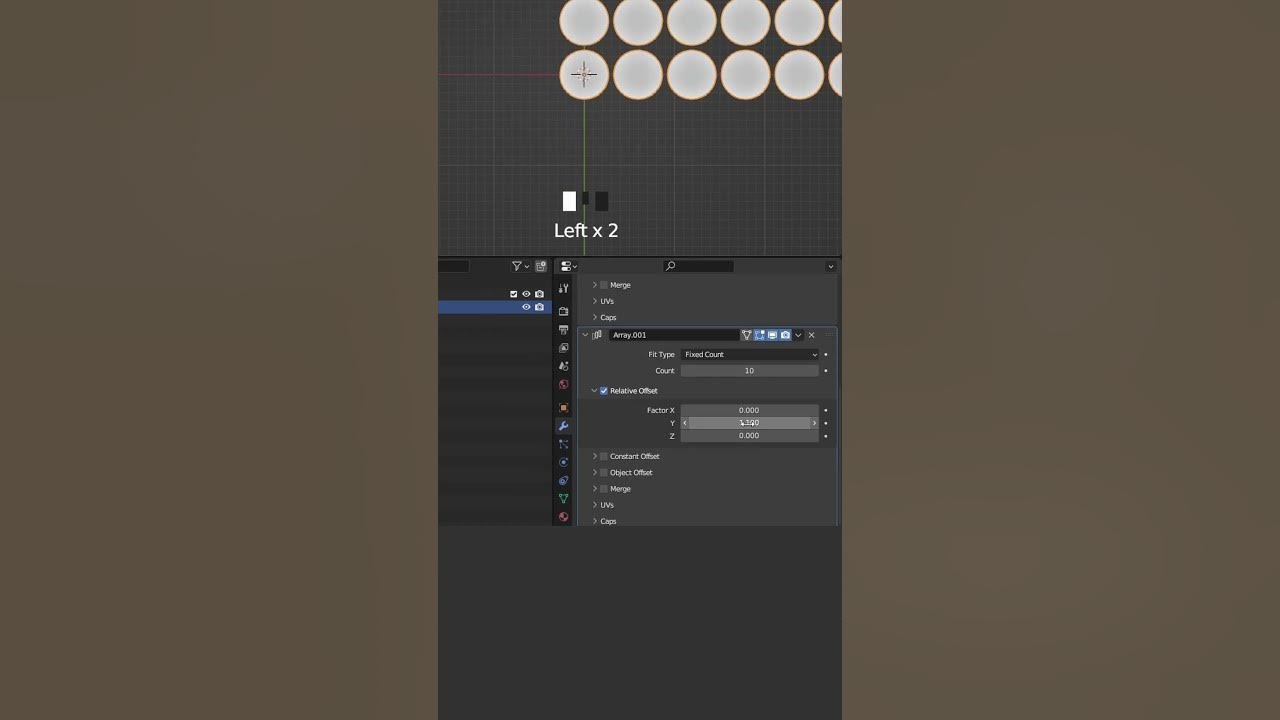
Task: Disable rendering for the first outliner row
Action: (539, 294)
